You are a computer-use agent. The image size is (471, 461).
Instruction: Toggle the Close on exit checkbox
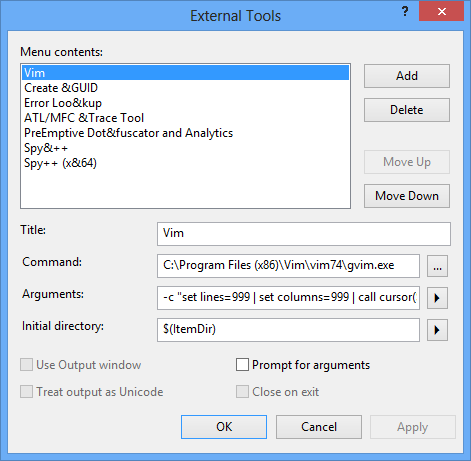click(x=242, y=392)
